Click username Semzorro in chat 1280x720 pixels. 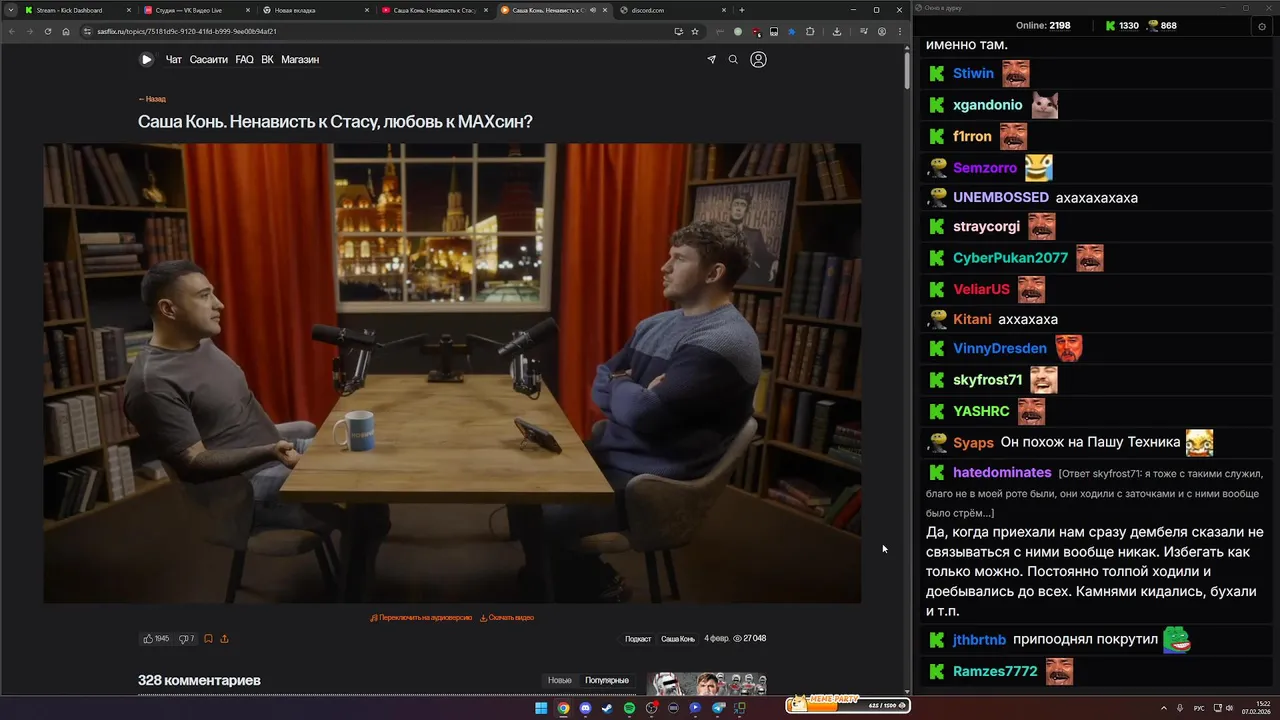pos(985,168)
